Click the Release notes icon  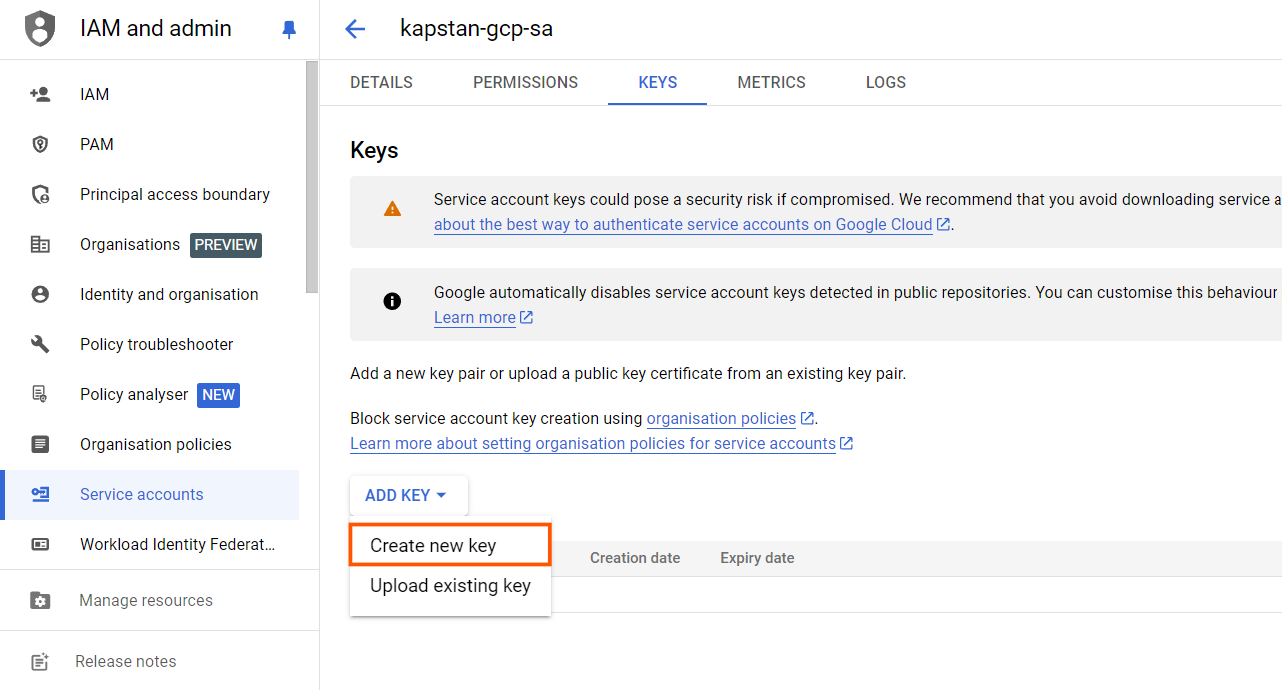[x=40, y=661]
